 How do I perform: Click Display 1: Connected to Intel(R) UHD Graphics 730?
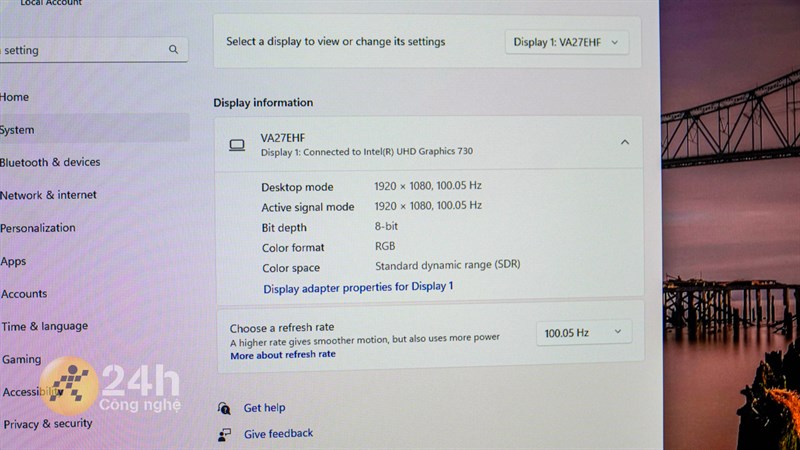point(367,152)
